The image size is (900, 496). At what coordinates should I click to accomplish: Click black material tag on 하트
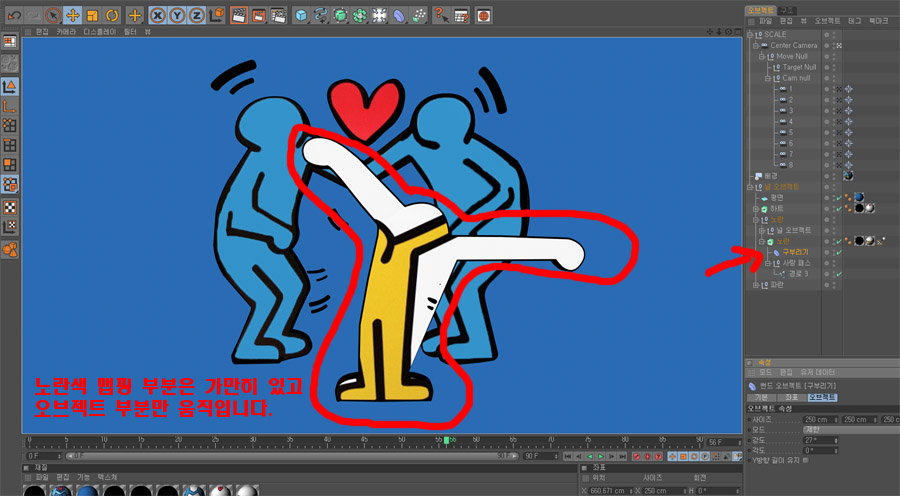tap(859, 208)
